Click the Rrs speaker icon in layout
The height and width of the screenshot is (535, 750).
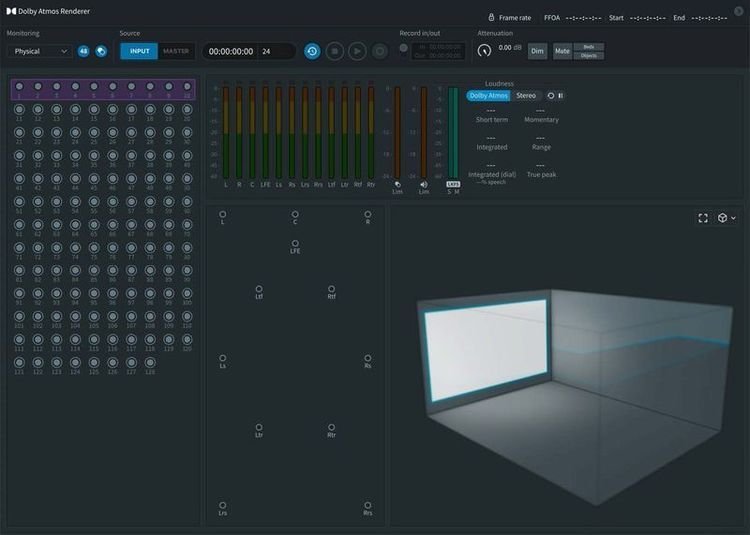coord(368,505)
